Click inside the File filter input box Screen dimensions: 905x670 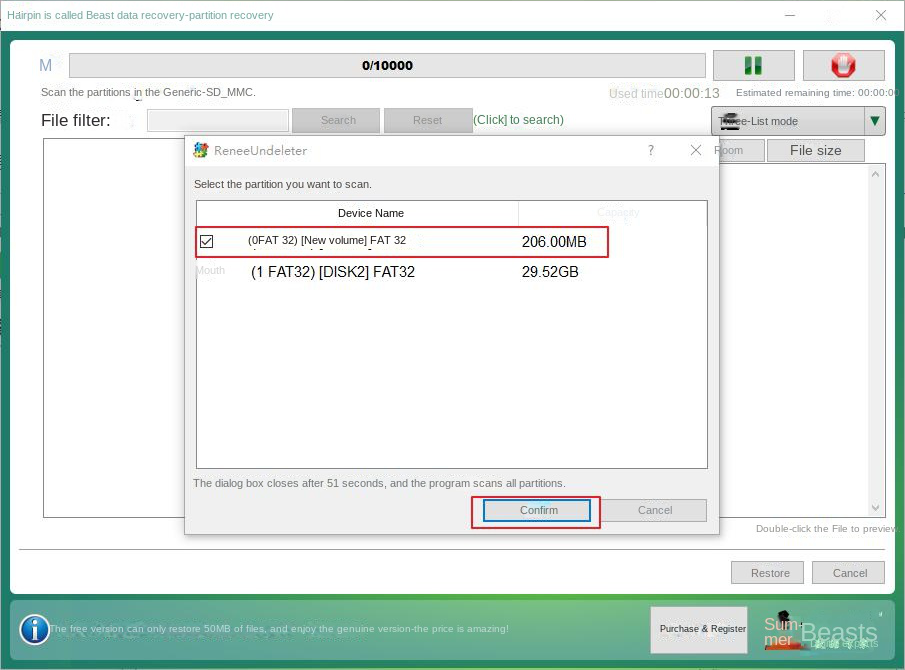(217, 120)
